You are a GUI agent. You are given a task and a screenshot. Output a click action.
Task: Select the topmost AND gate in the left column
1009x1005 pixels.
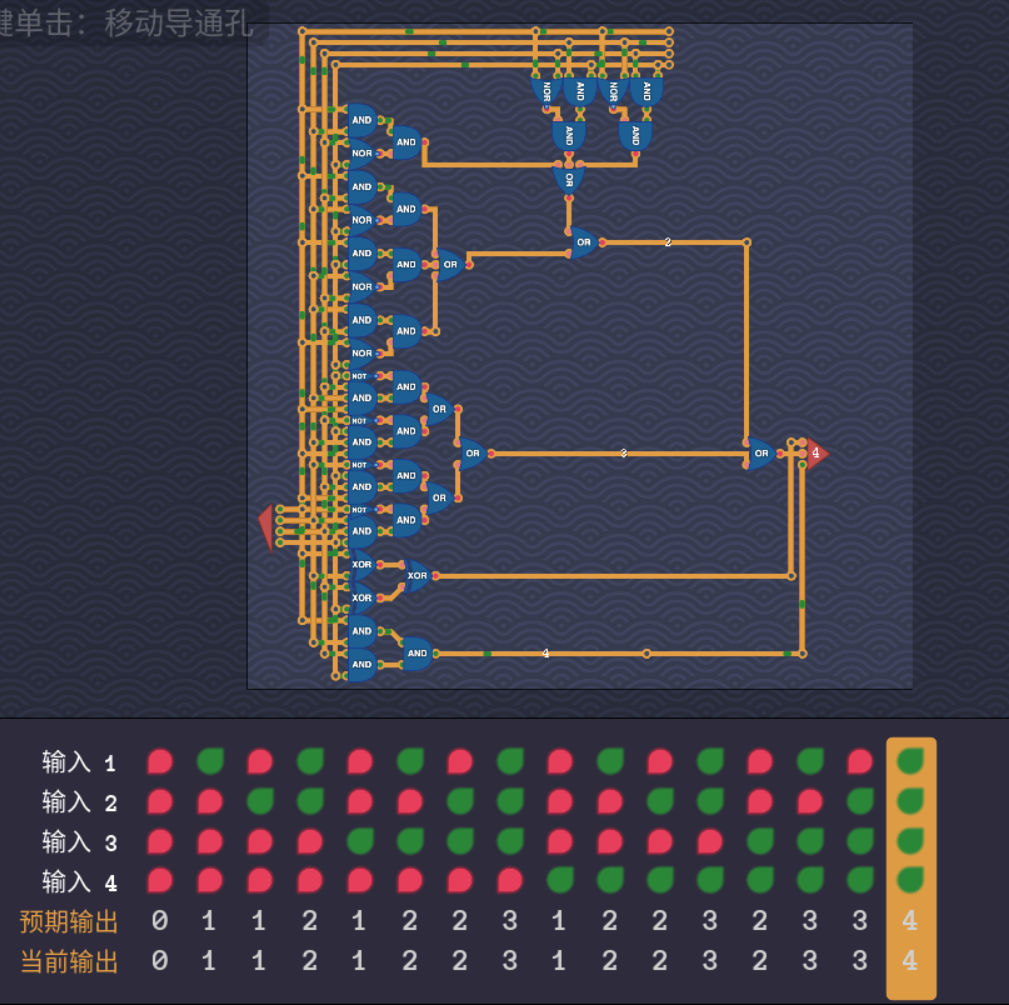pos(362,120)
